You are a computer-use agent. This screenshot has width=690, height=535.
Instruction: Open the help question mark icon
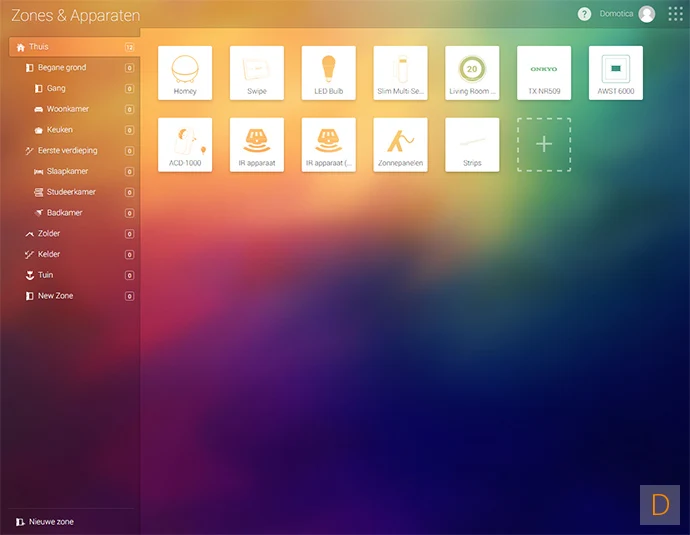pos(584,14)
